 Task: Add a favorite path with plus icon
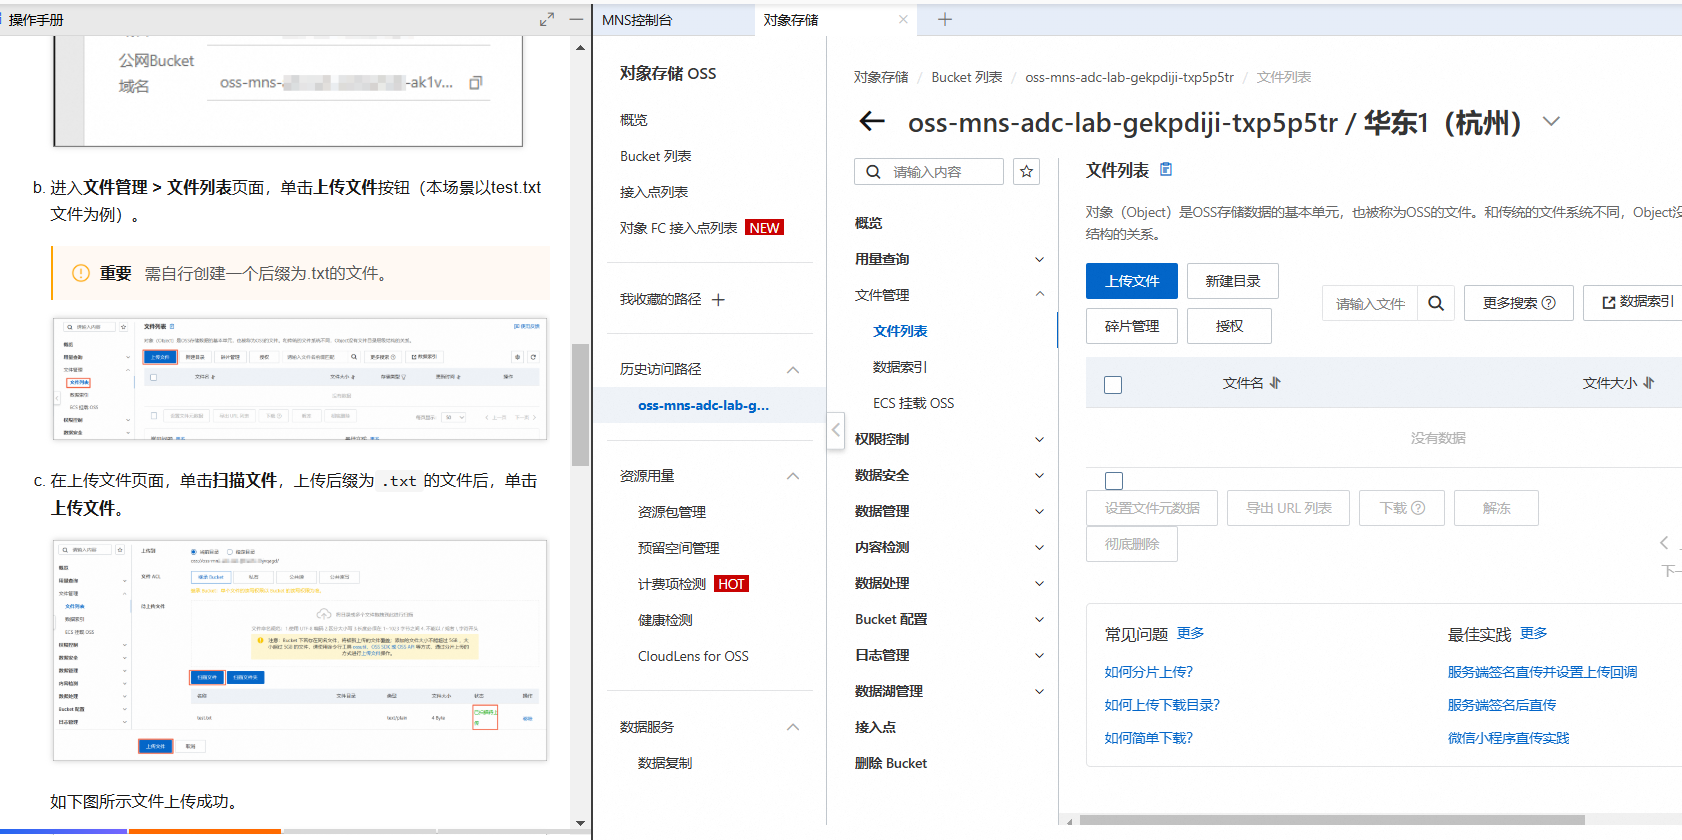point(718,300)
